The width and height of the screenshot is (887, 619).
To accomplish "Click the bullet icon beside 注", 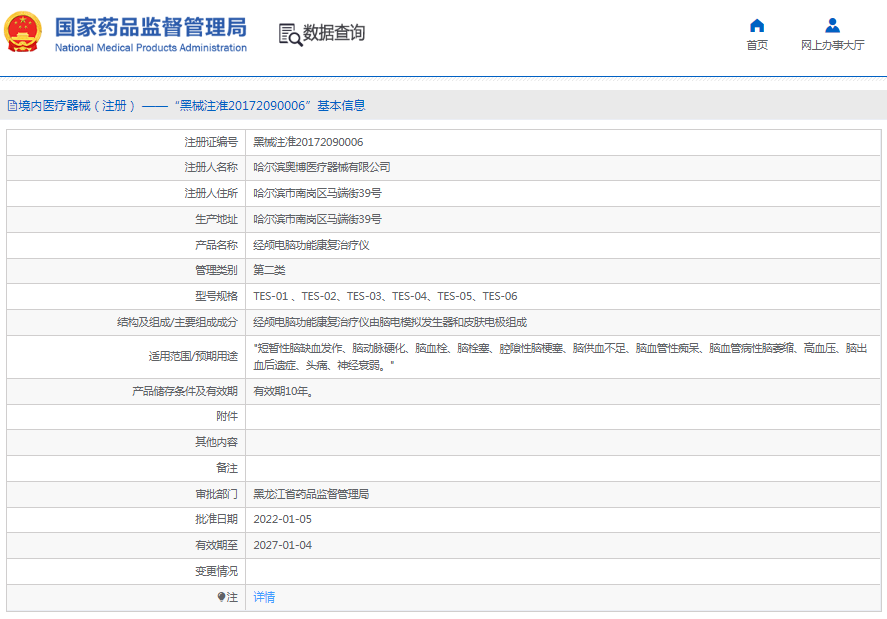I will pos(221,597).
